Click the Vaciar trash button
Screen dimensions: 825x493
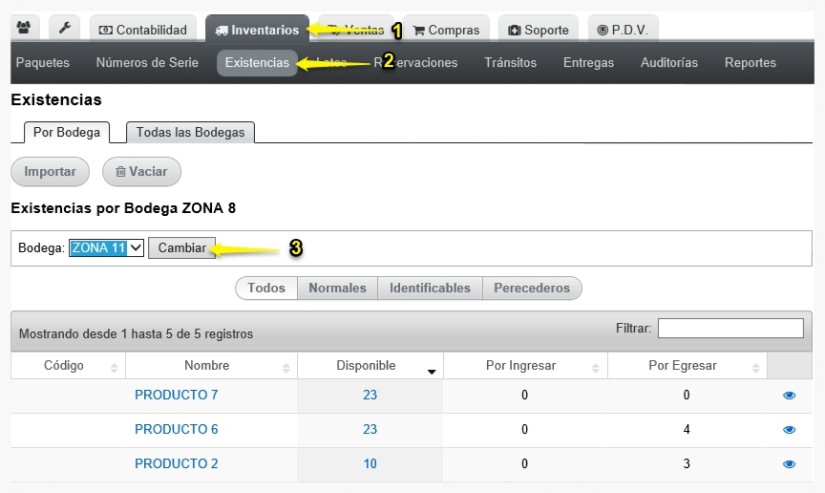[142, 172]
